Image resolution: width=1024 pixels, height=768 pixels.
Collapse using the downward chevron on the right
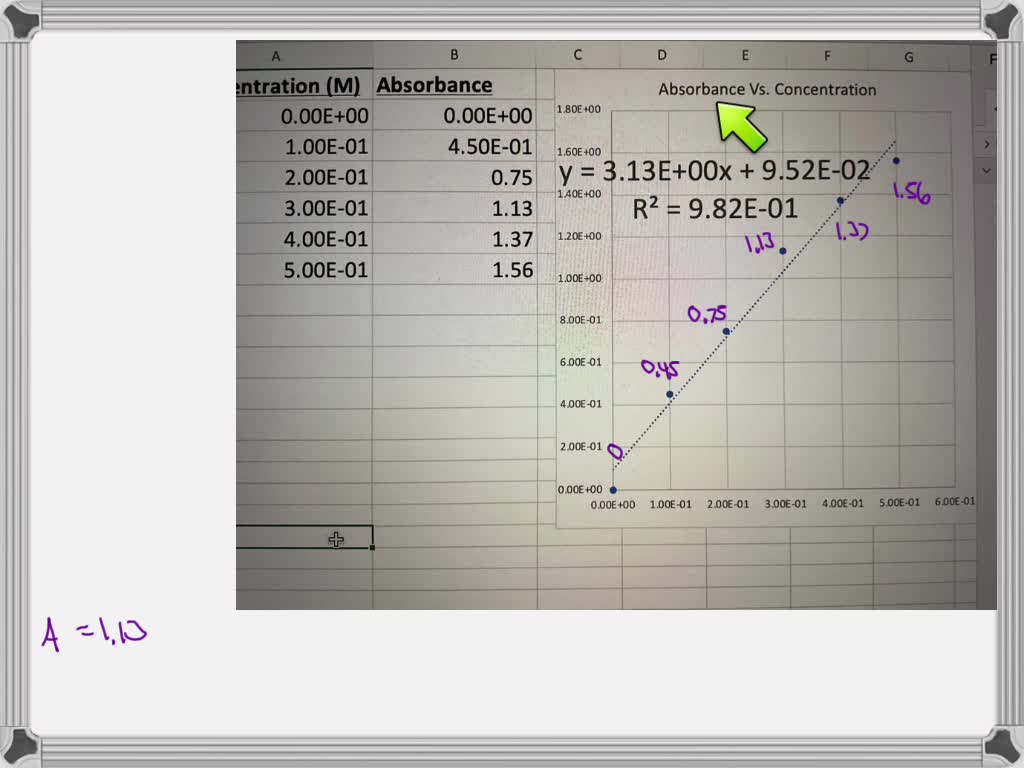986,170
